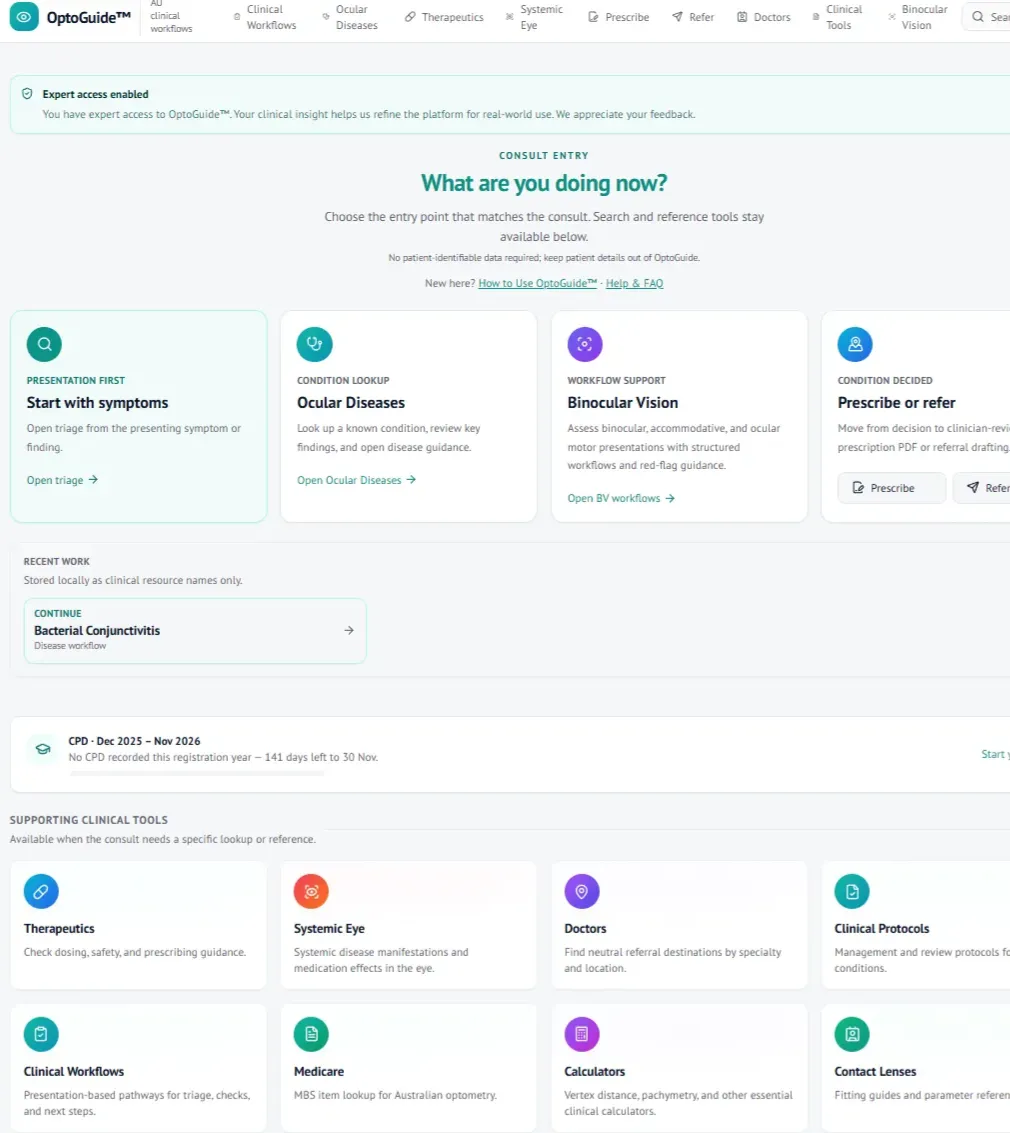Go to Therapeutics in the top navigation
Image resolution: width=1010 pixels, height=1134 pixels.
[444, 17]
